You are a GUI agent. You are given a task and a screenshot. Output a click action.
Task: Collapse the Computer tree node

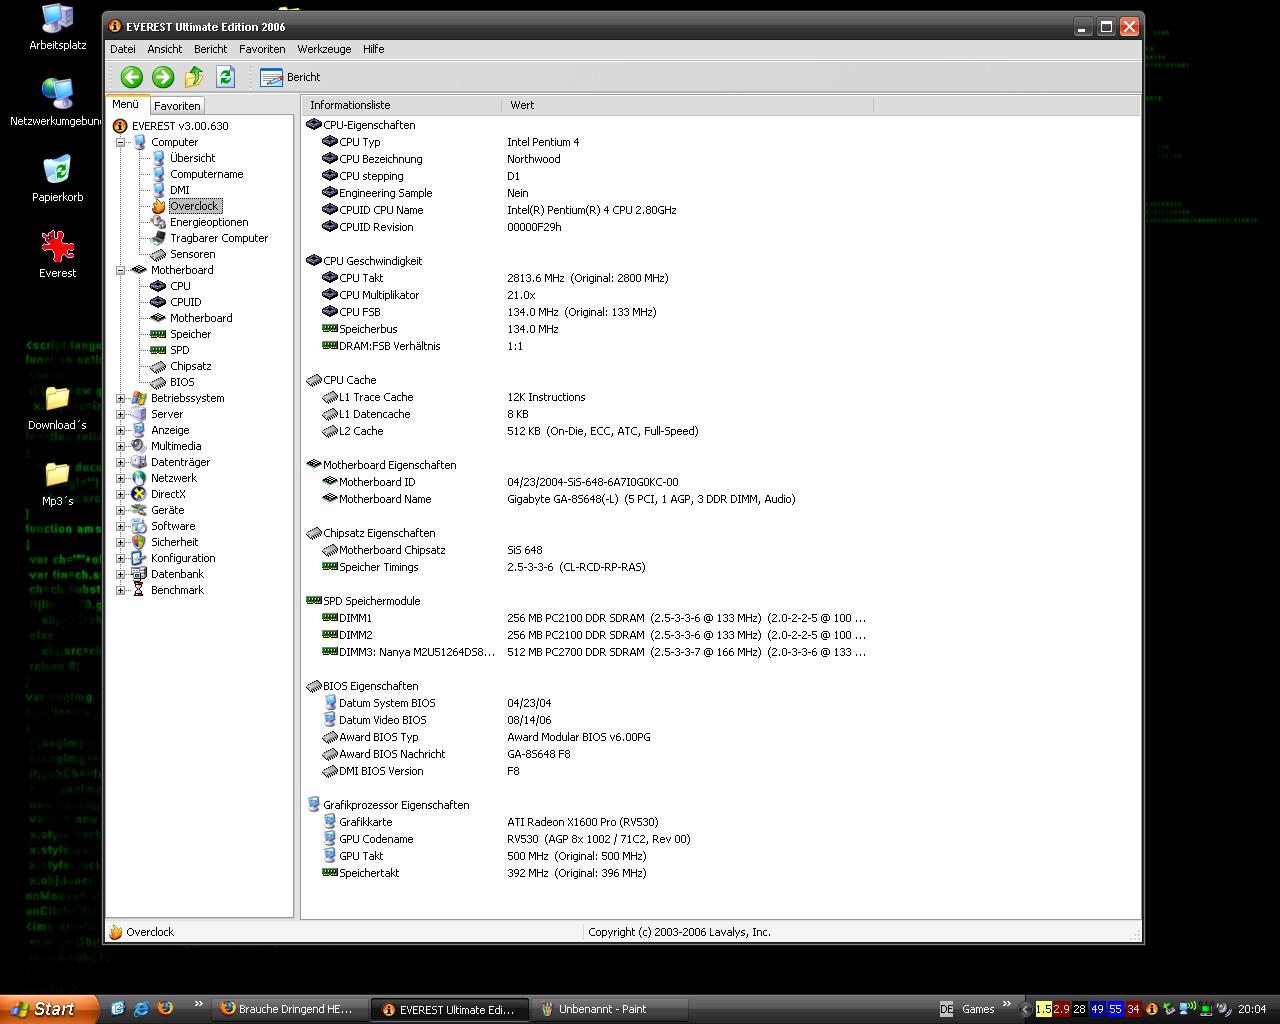pyautogui.click(x=121, y=142)
